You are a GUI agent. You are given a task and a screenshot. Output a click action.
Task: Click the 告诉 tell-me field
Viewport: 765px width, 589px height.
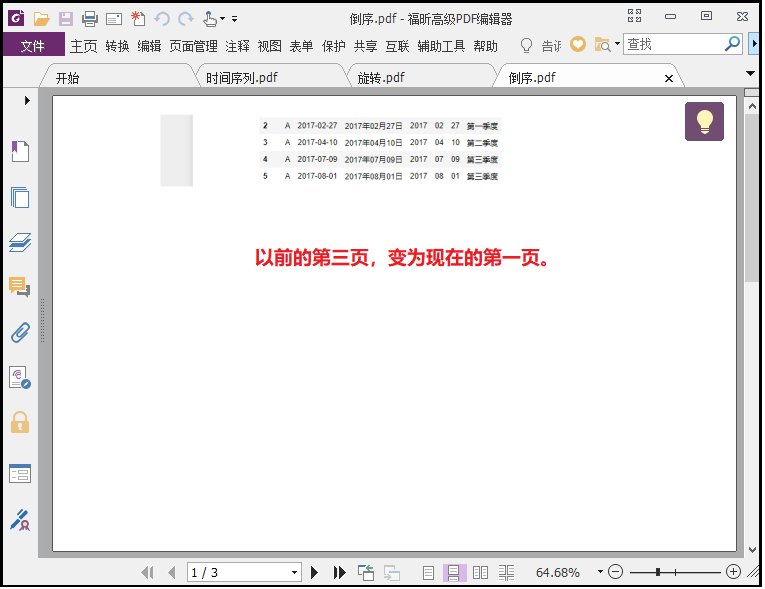pos(551,46)
